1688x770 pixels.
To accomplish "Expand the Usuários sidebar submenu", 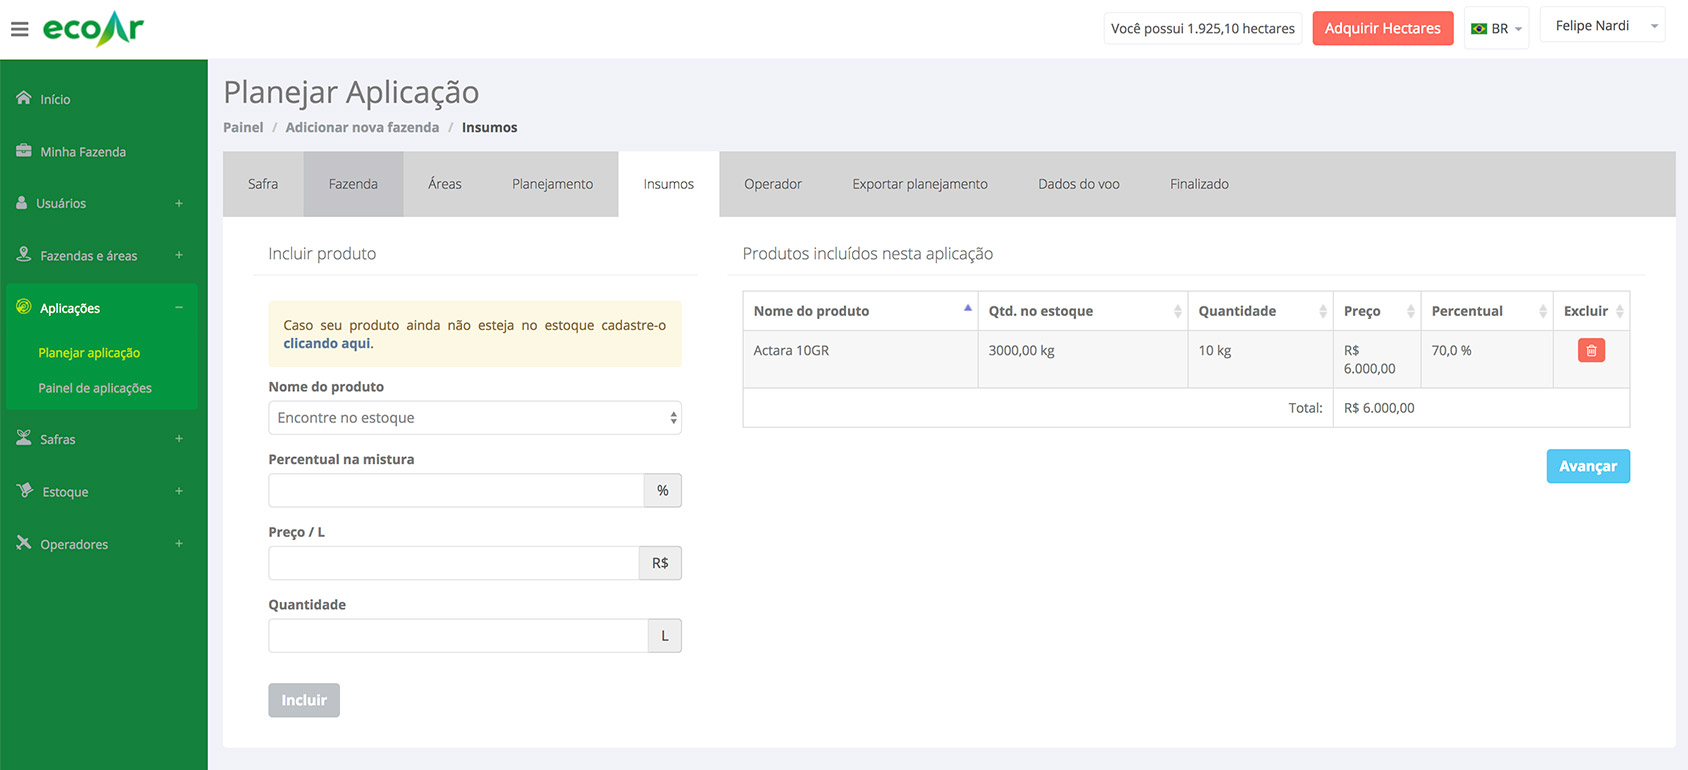I will (179, 203).
